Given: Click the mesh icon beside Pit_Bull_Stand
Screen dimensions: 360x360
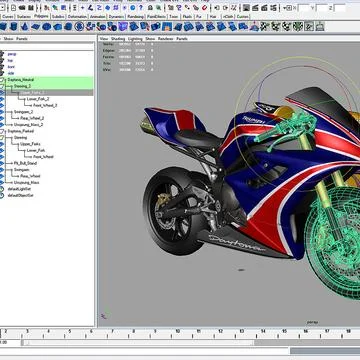Looking at the screenshot, I should point(2,163).
